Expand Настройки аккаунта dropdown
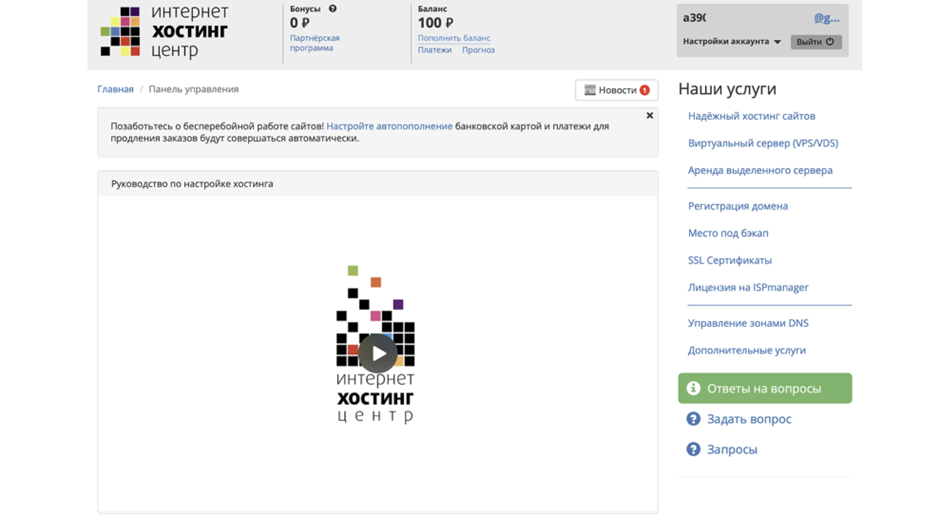Viewport: 940px width, 515px height. point(732,41)
